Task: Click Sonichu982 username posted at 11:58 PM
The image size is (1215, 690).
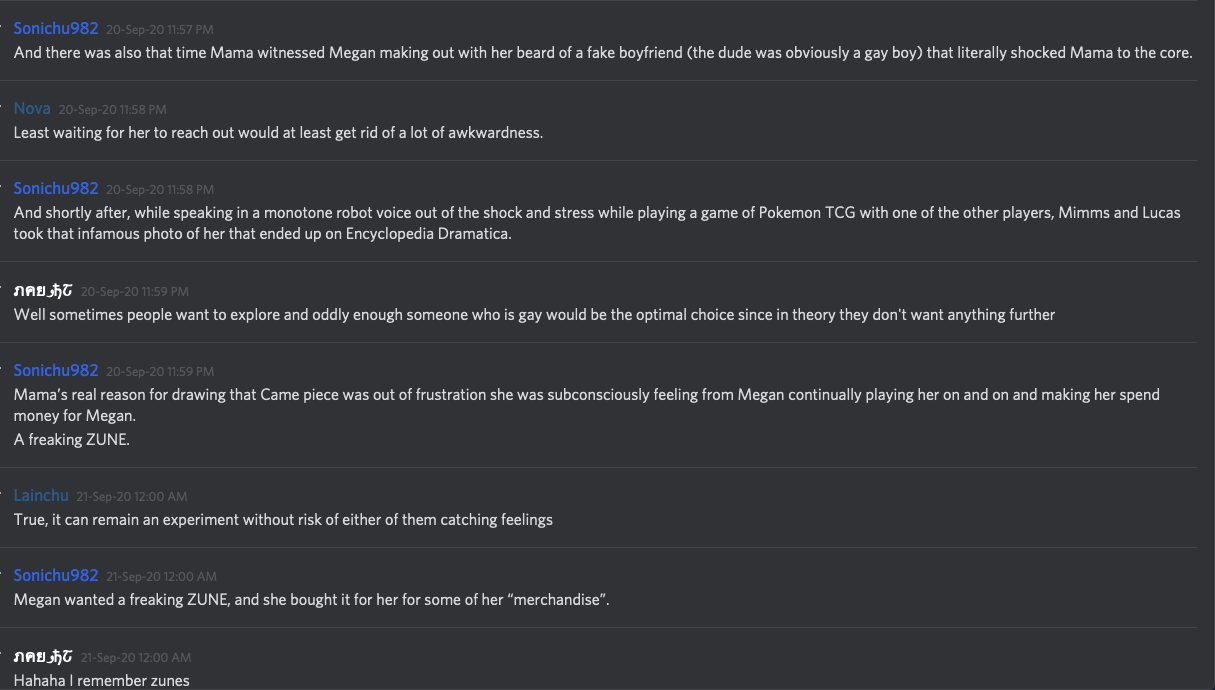Action: coord(56,188)
